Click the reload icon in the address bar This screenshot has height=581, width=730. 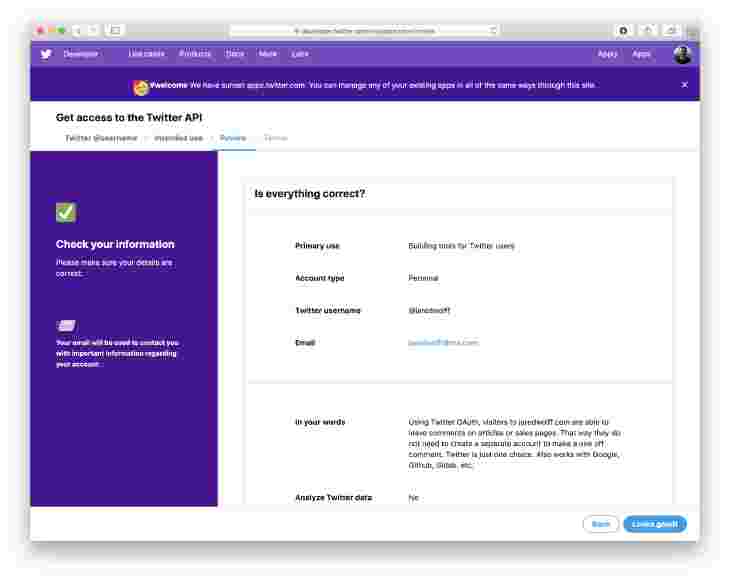tap(493, 31)
